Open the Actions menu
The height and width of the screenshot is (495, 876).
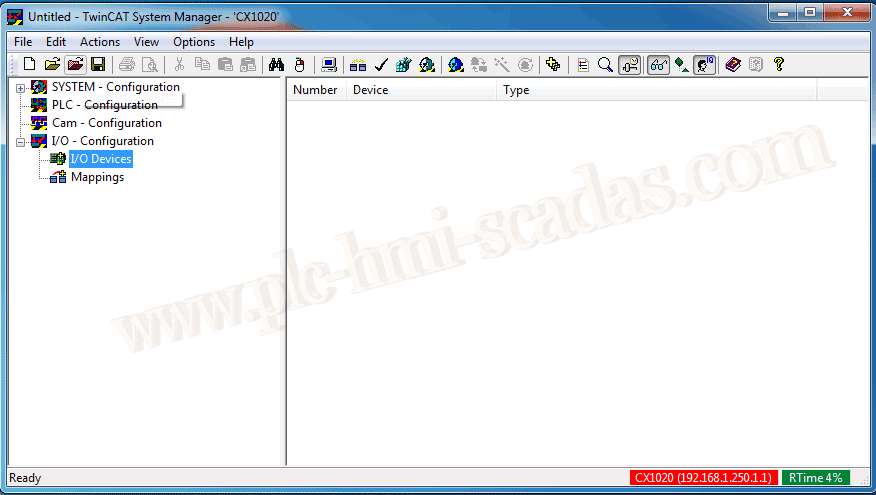coord(99,42)
